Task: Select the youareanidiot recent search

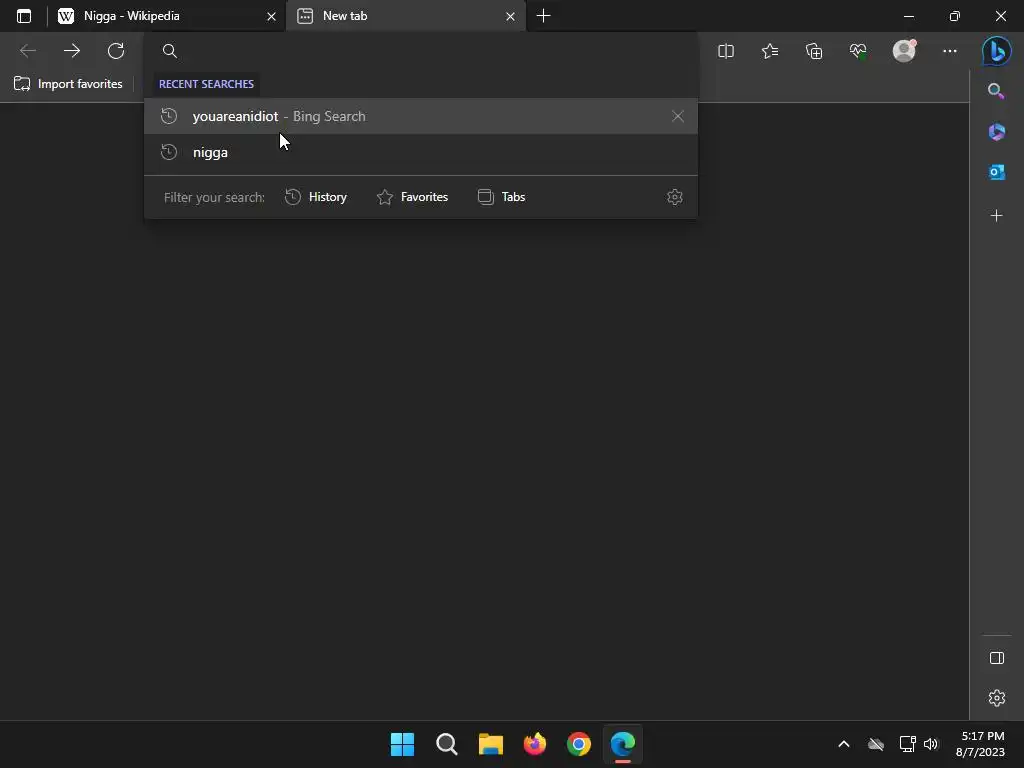Action: (421, 116)
